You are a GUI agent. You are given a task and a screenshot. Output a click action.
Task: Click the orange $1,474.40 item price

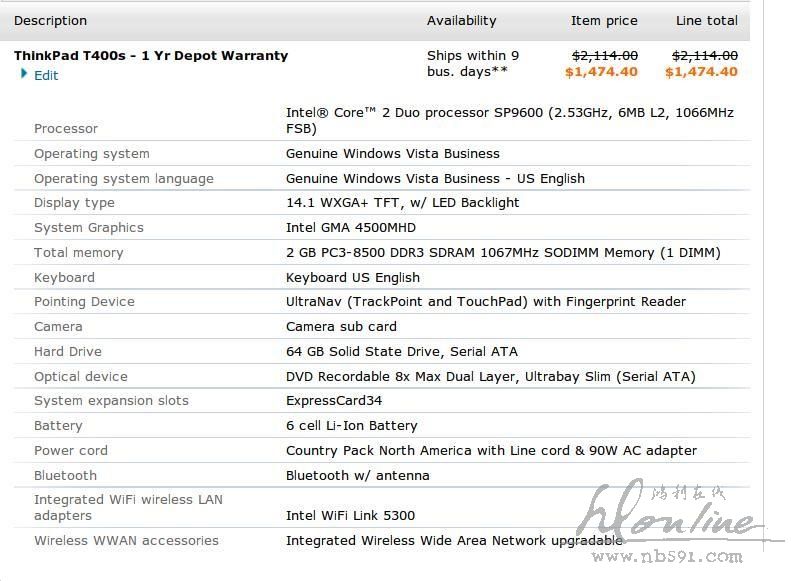click(601, 72)
